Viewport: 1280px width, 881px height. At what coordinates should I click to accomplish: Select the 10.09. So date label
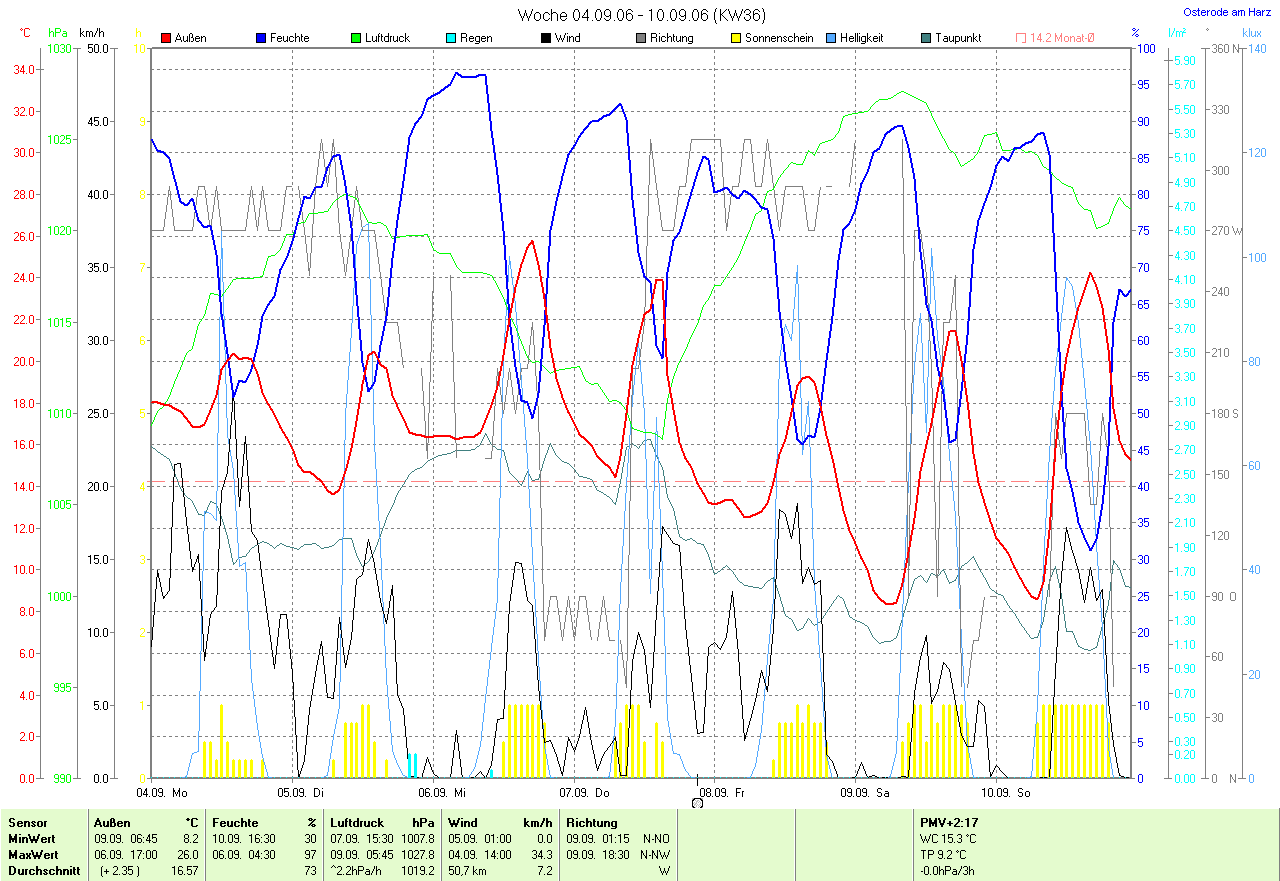click(x=1005, y=792)
